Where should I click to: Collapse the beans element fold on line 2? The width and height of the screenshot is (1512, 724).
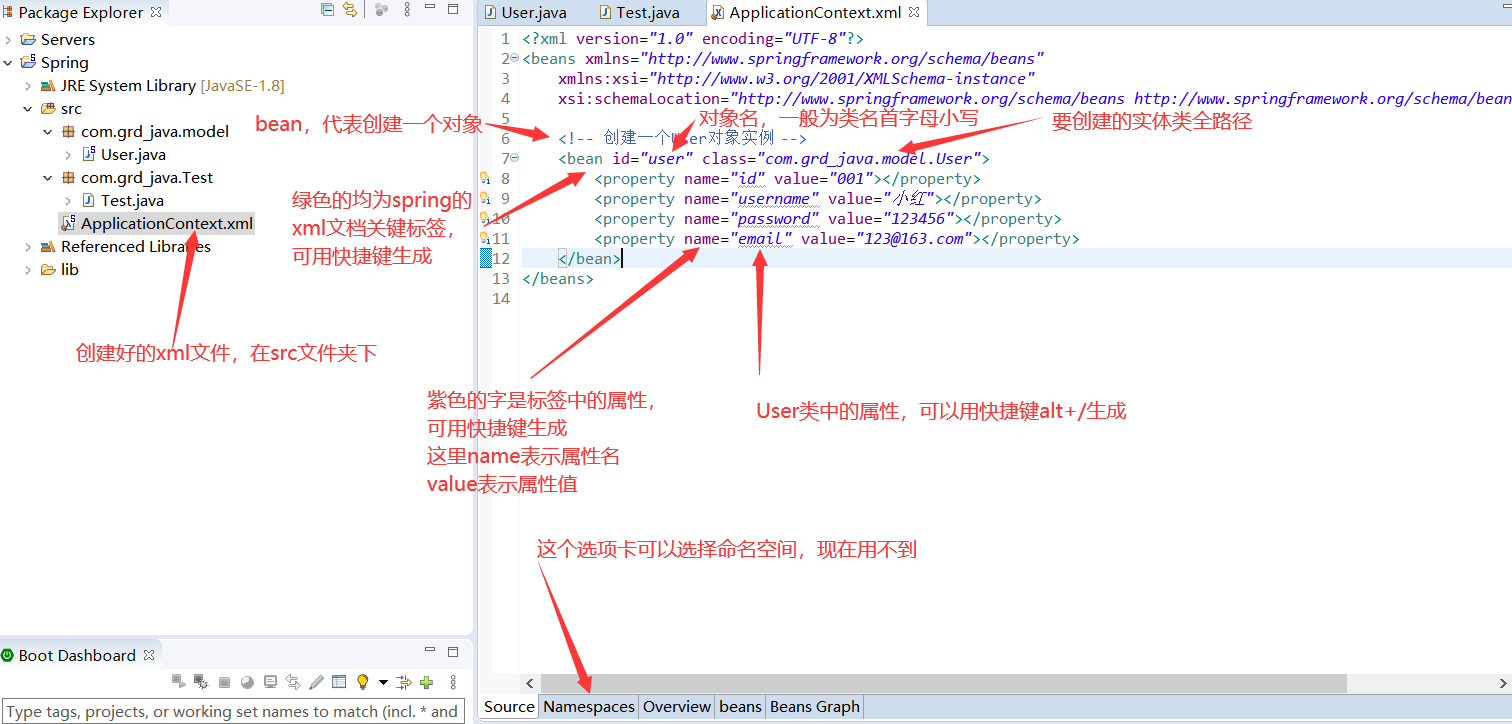tap(515, 59)
